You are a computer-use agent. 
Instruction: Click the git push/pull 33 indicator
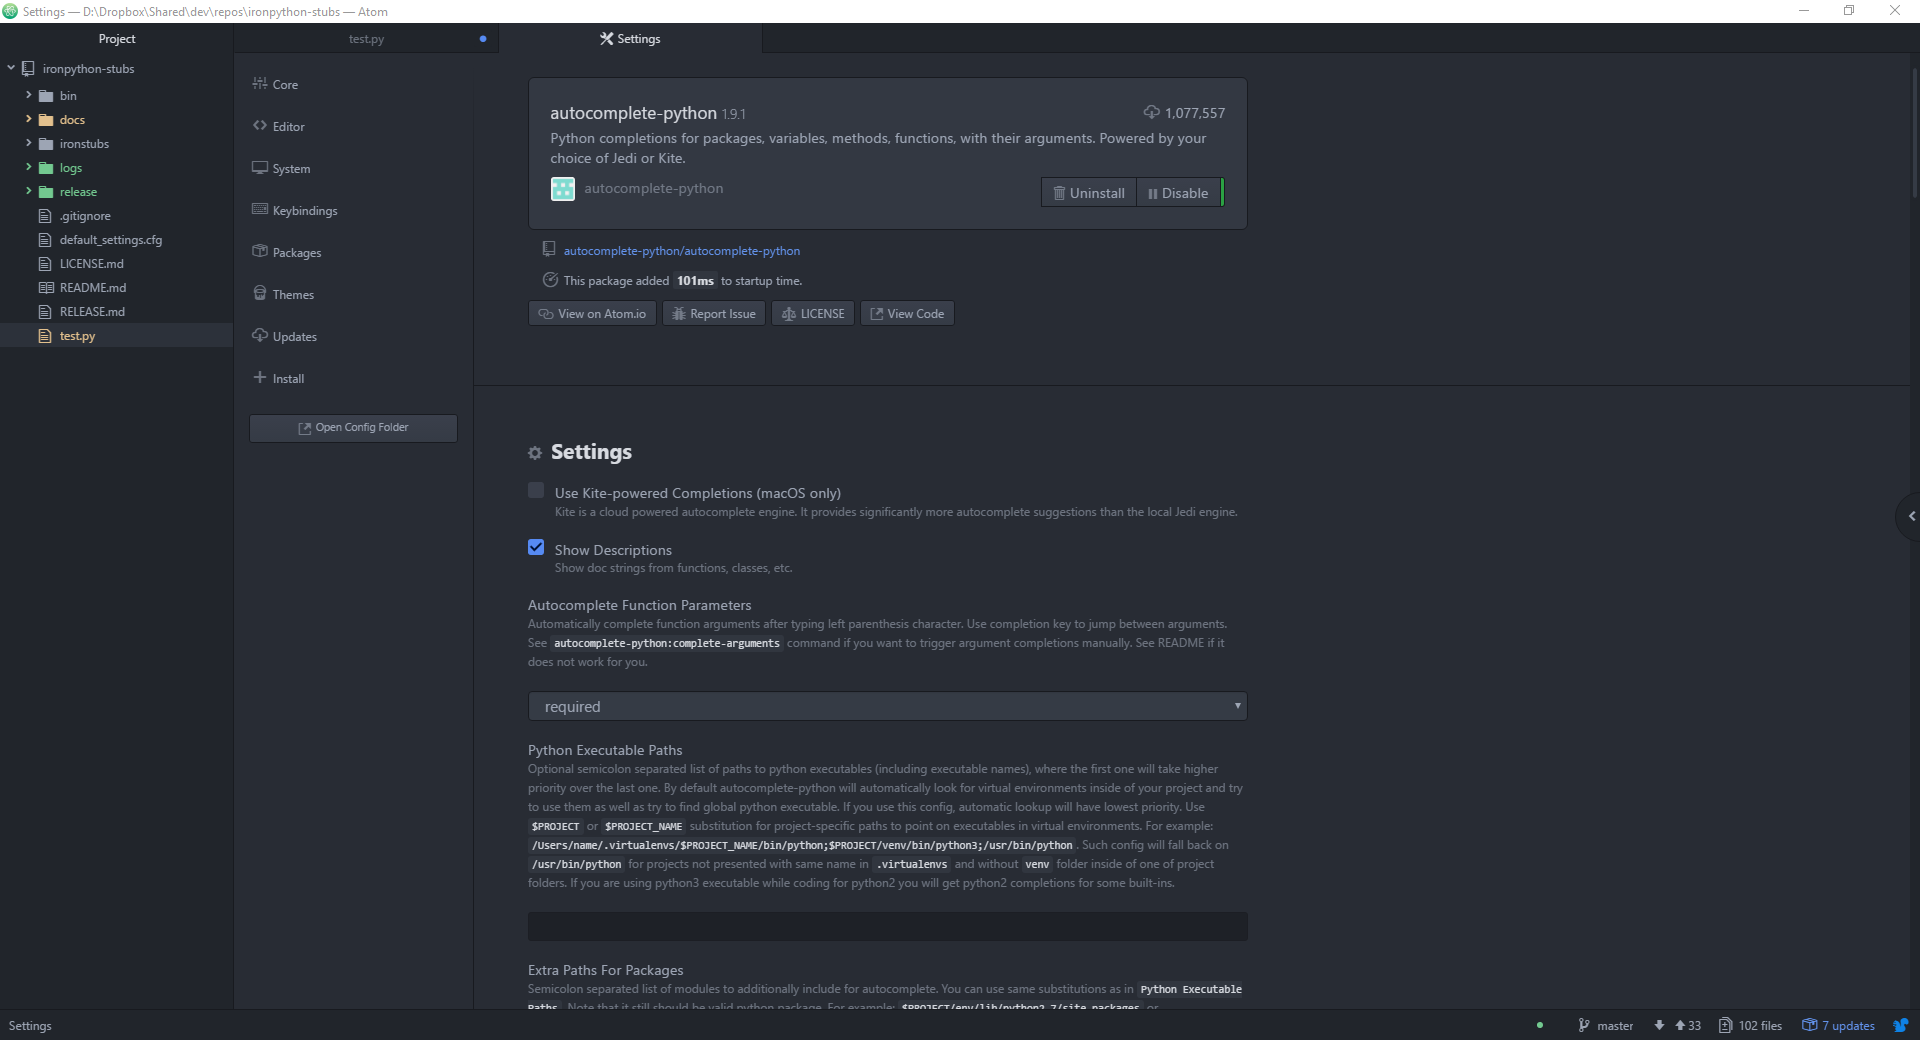tap(1677, 1025)
